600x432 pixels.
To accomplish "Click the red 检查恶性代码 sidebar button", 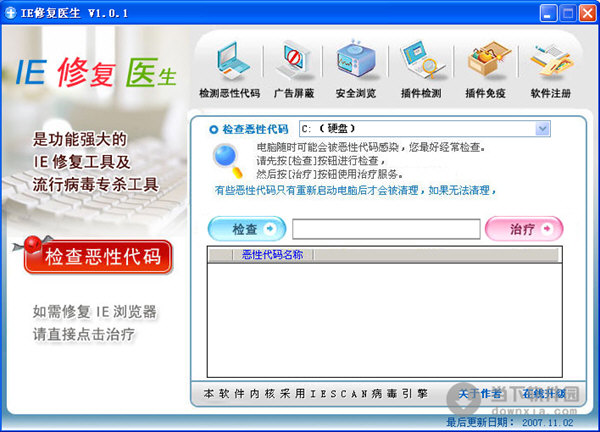I will pyautogui.click(x=98, y=256).
